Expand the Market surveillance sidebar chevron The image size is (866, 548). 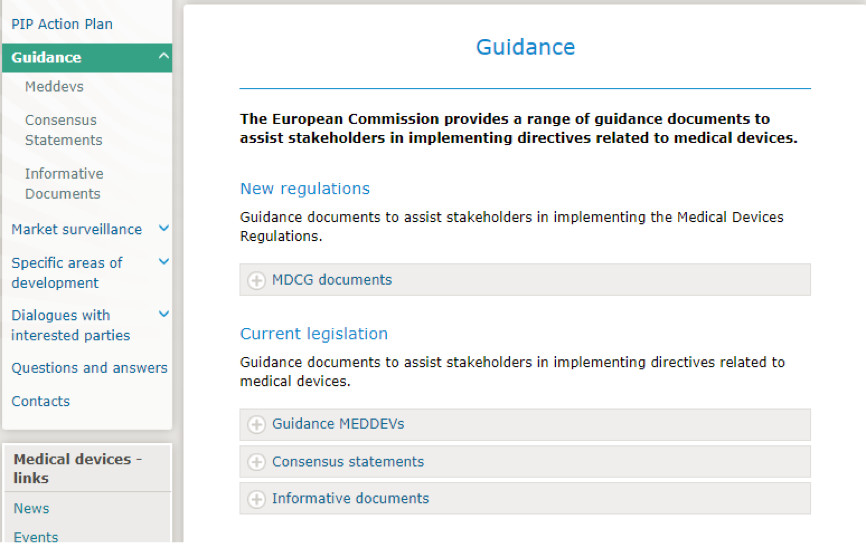click(x=164, y=229)
